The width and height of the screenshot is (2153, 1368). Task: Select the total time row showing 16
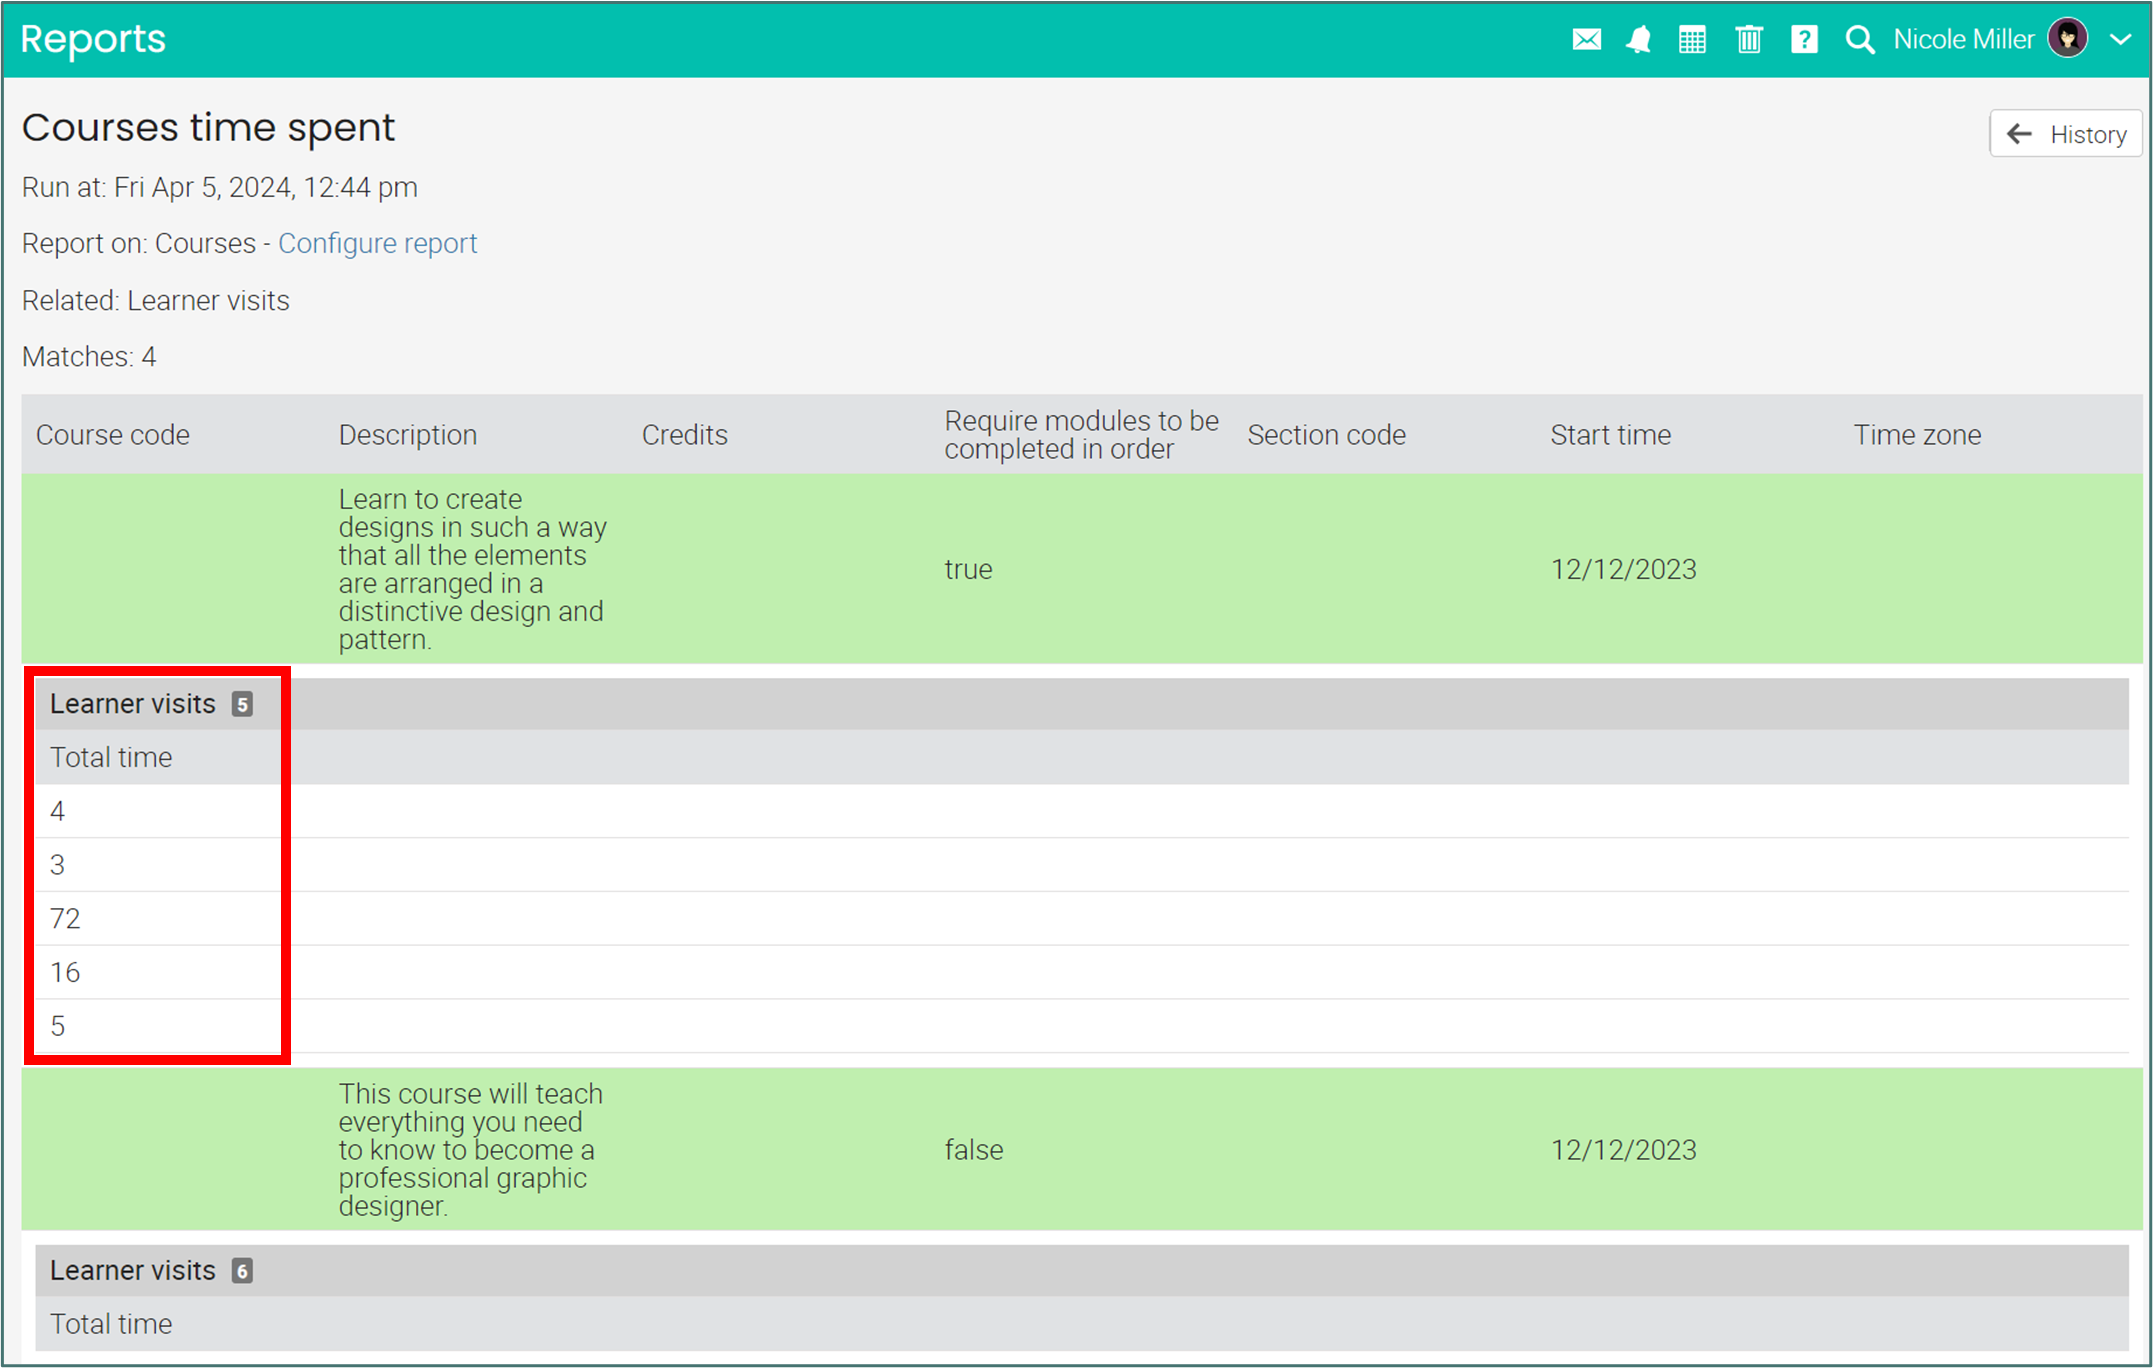(66, 972)
